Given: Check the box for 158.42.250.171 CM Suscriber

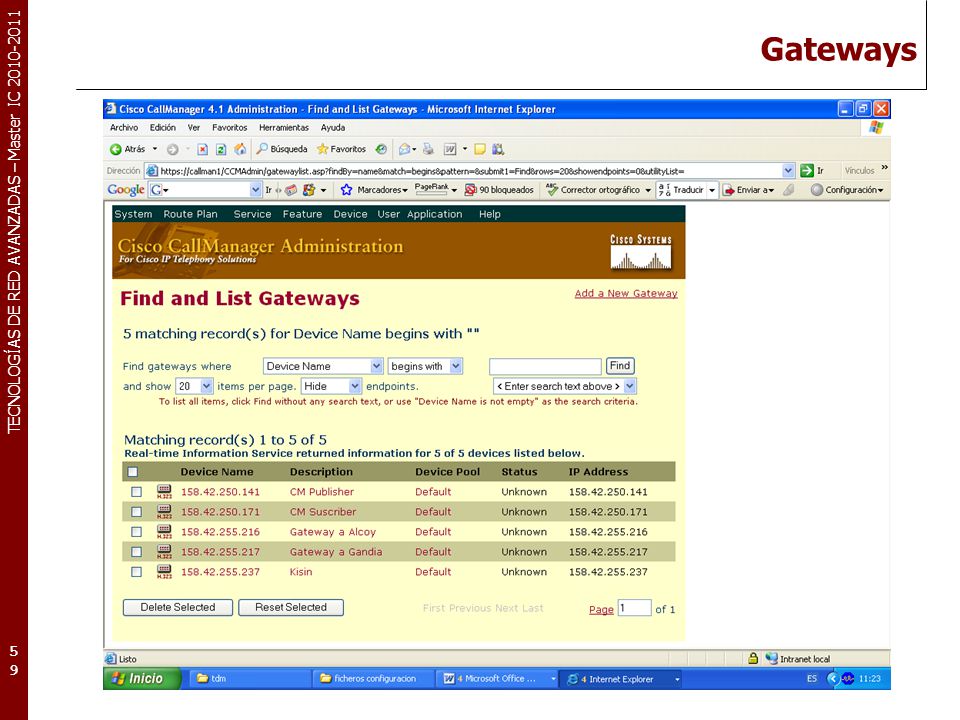Looking at the screenshot, I should coord(137,512).
